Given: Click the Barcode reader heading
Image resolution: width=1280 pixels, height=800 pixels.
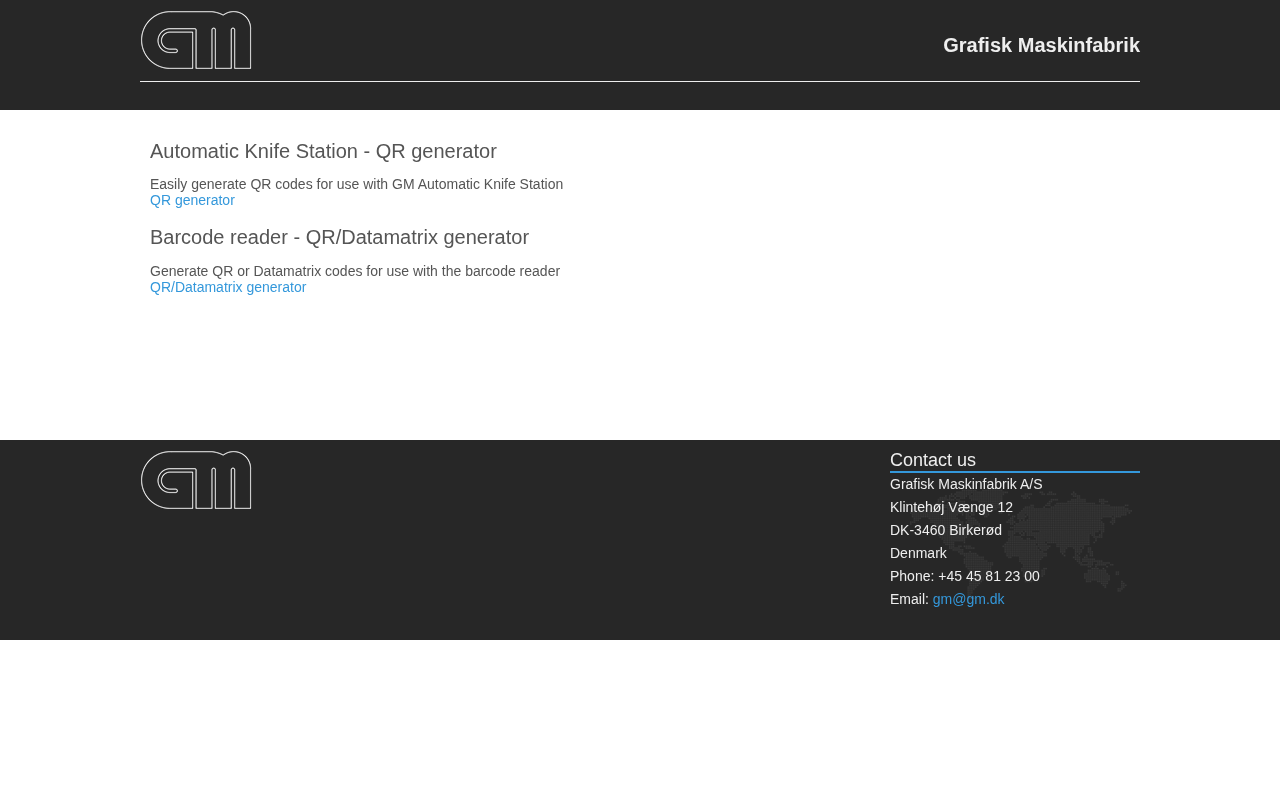Looking at the screenshot, I should [339, 237].
